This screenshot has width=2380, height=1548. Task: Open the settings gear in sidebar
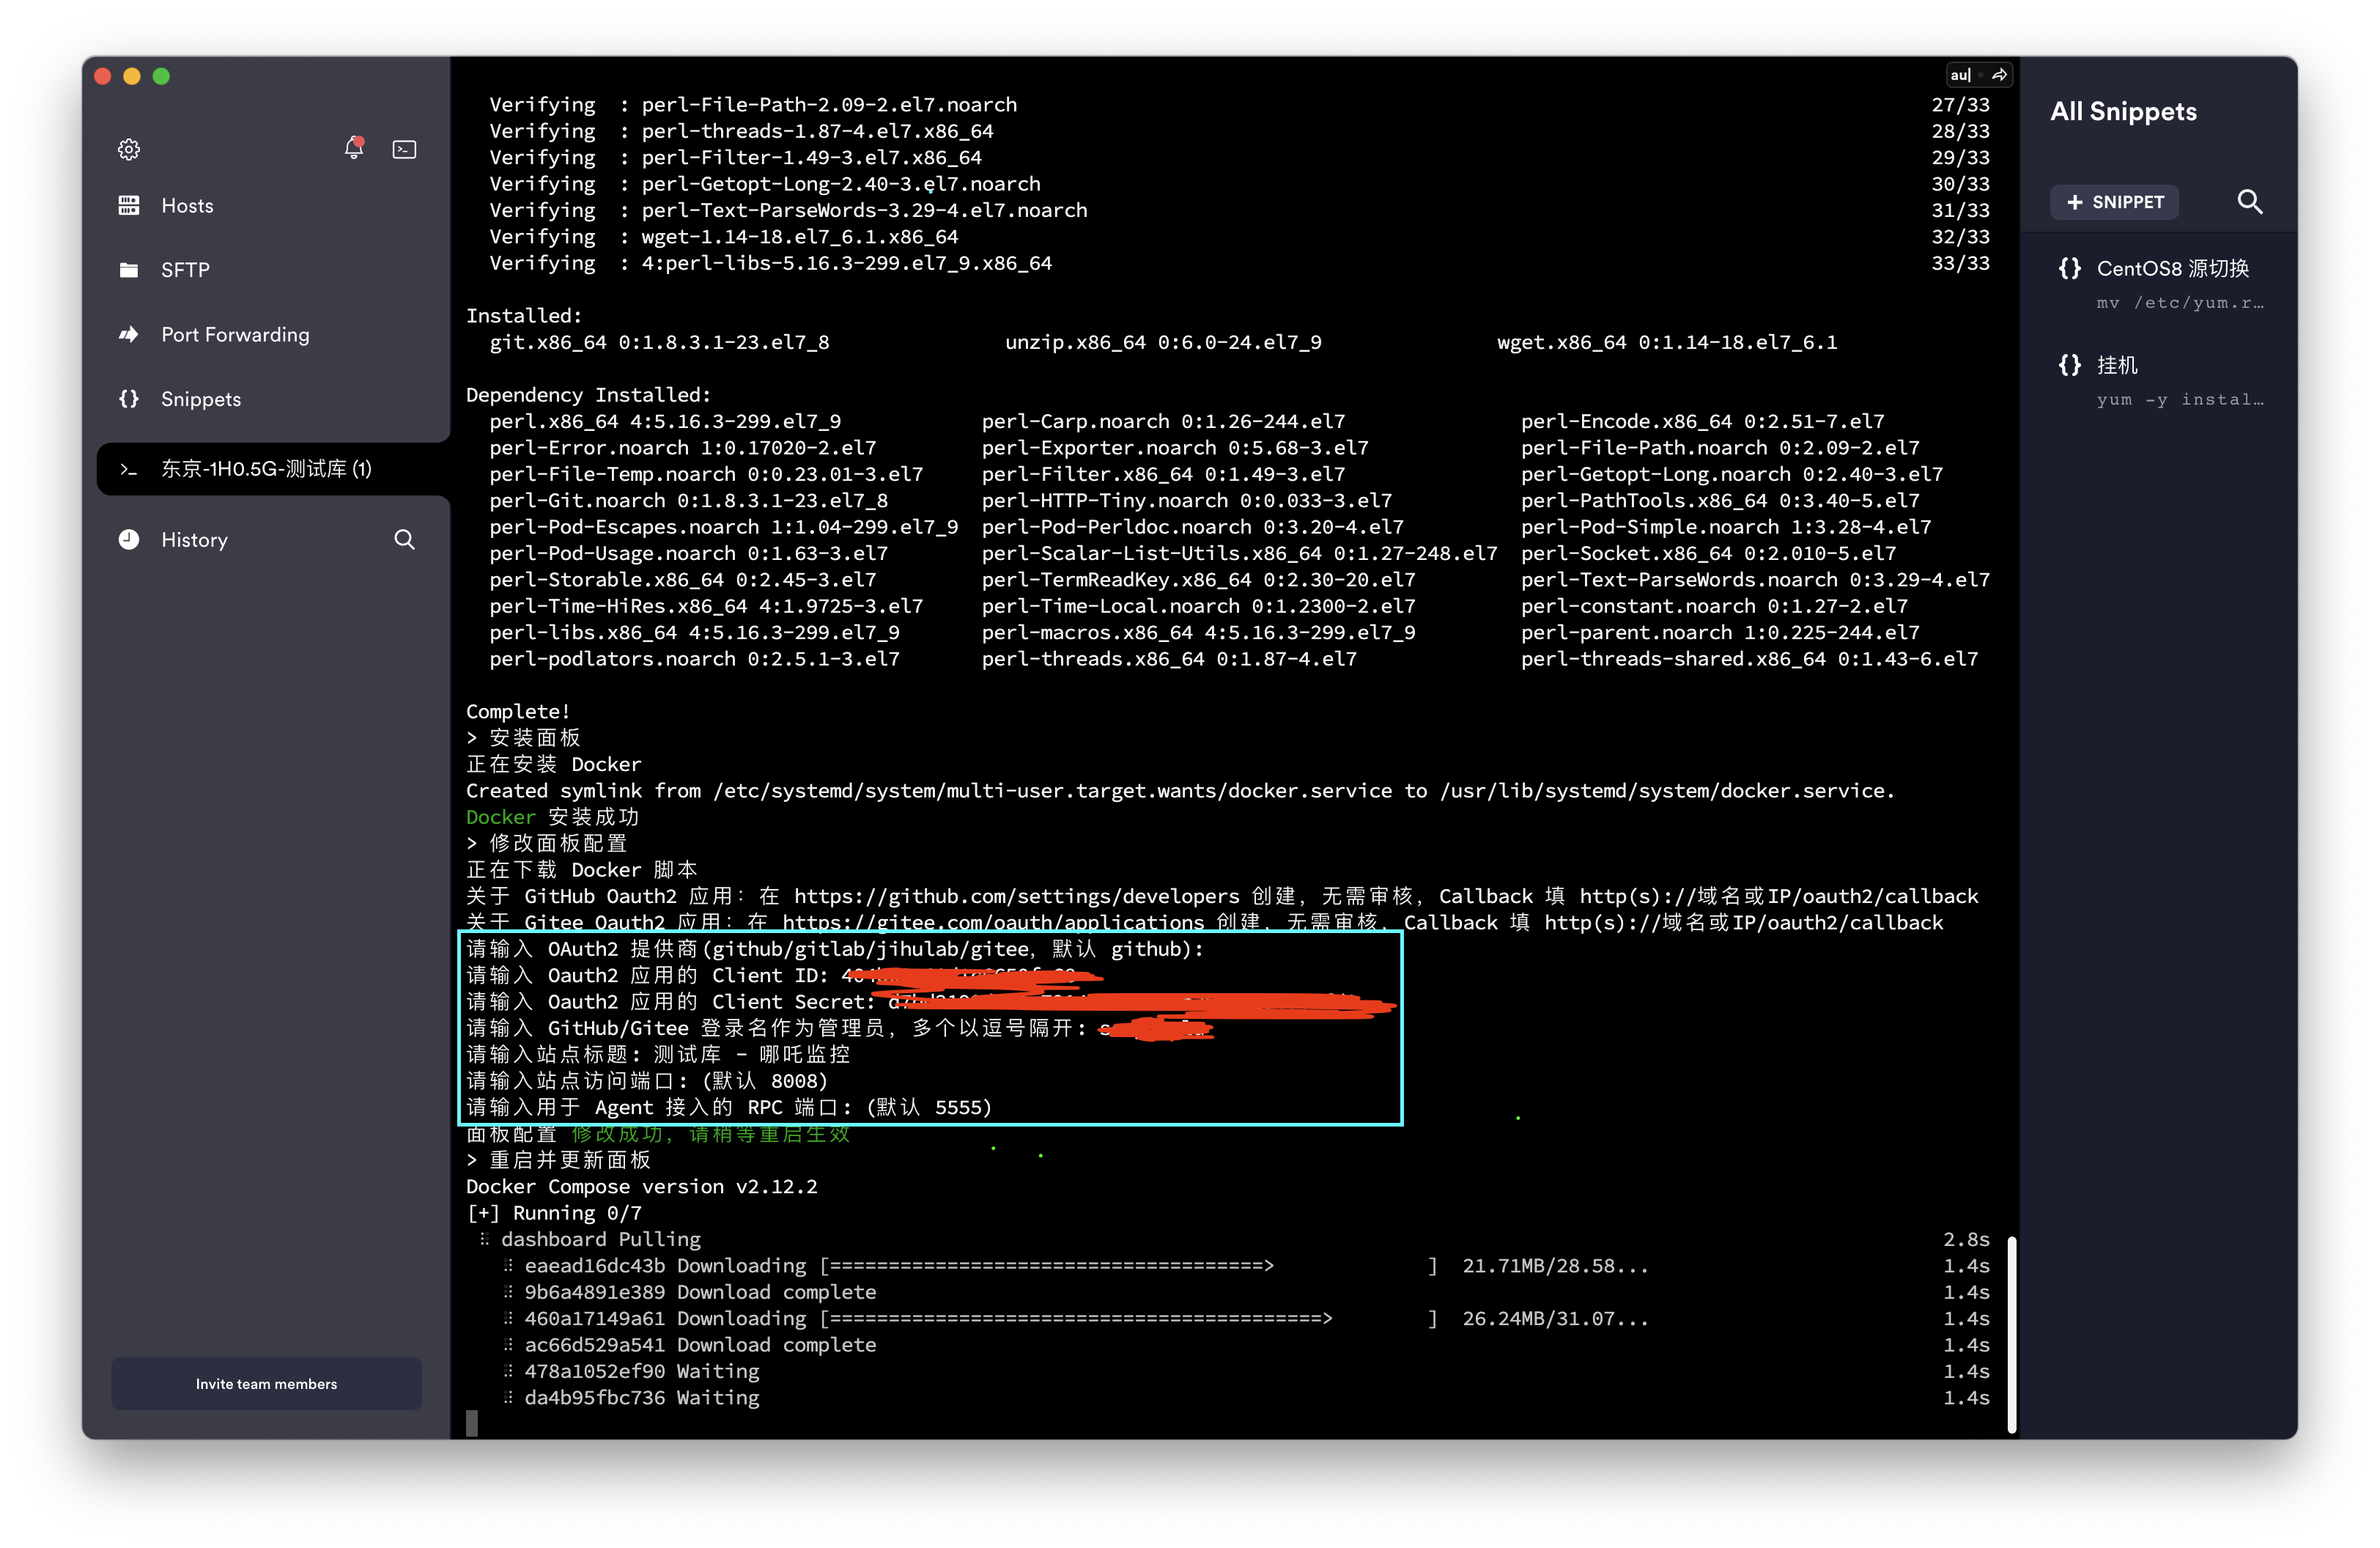click(x=129, y=149)
